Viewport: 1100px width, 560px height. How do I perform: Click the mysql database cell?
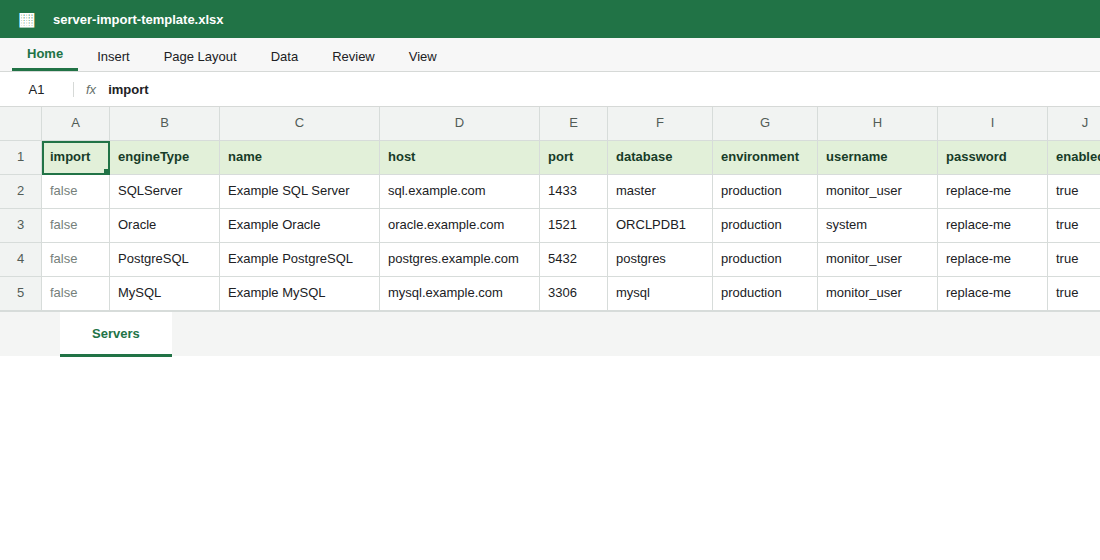point(659,293)
